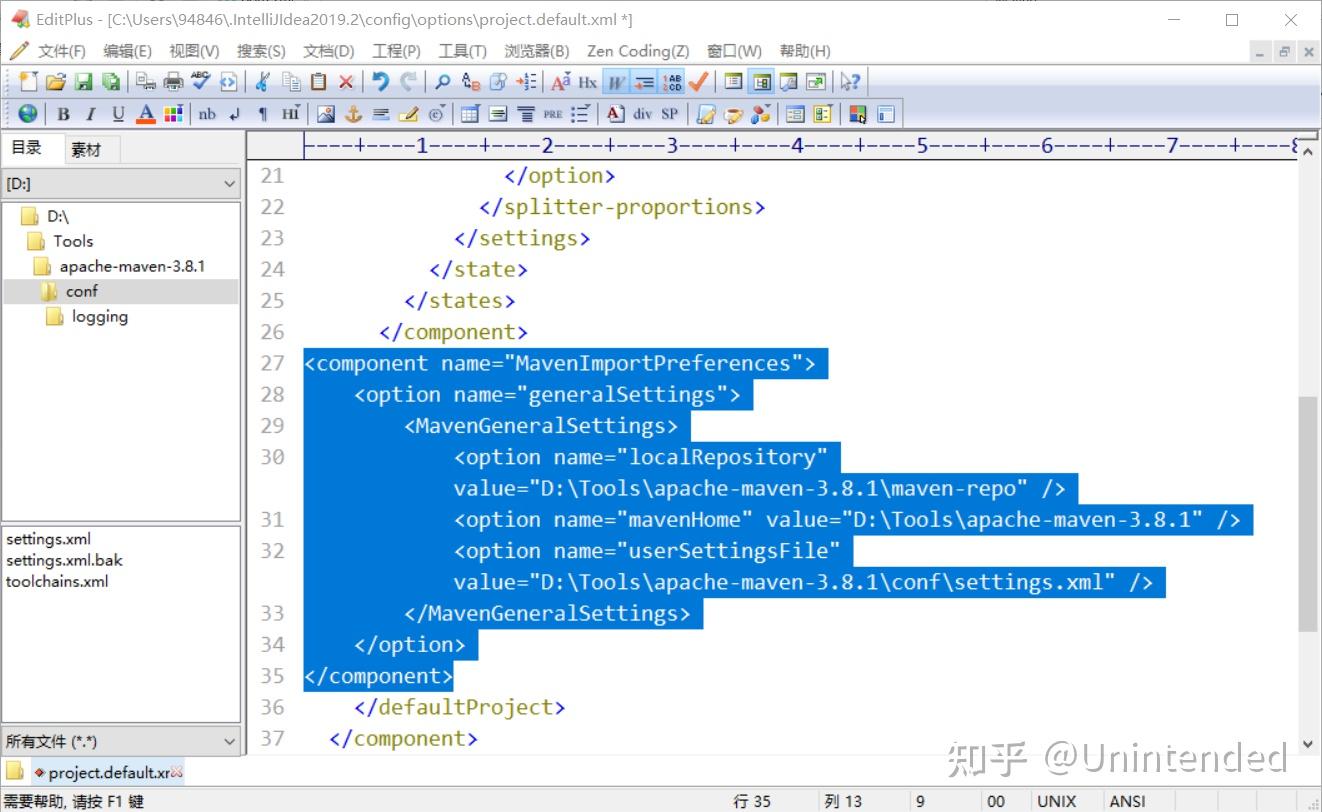
Task: Open the color palette grid tool
Action: (x=173, y=114)
